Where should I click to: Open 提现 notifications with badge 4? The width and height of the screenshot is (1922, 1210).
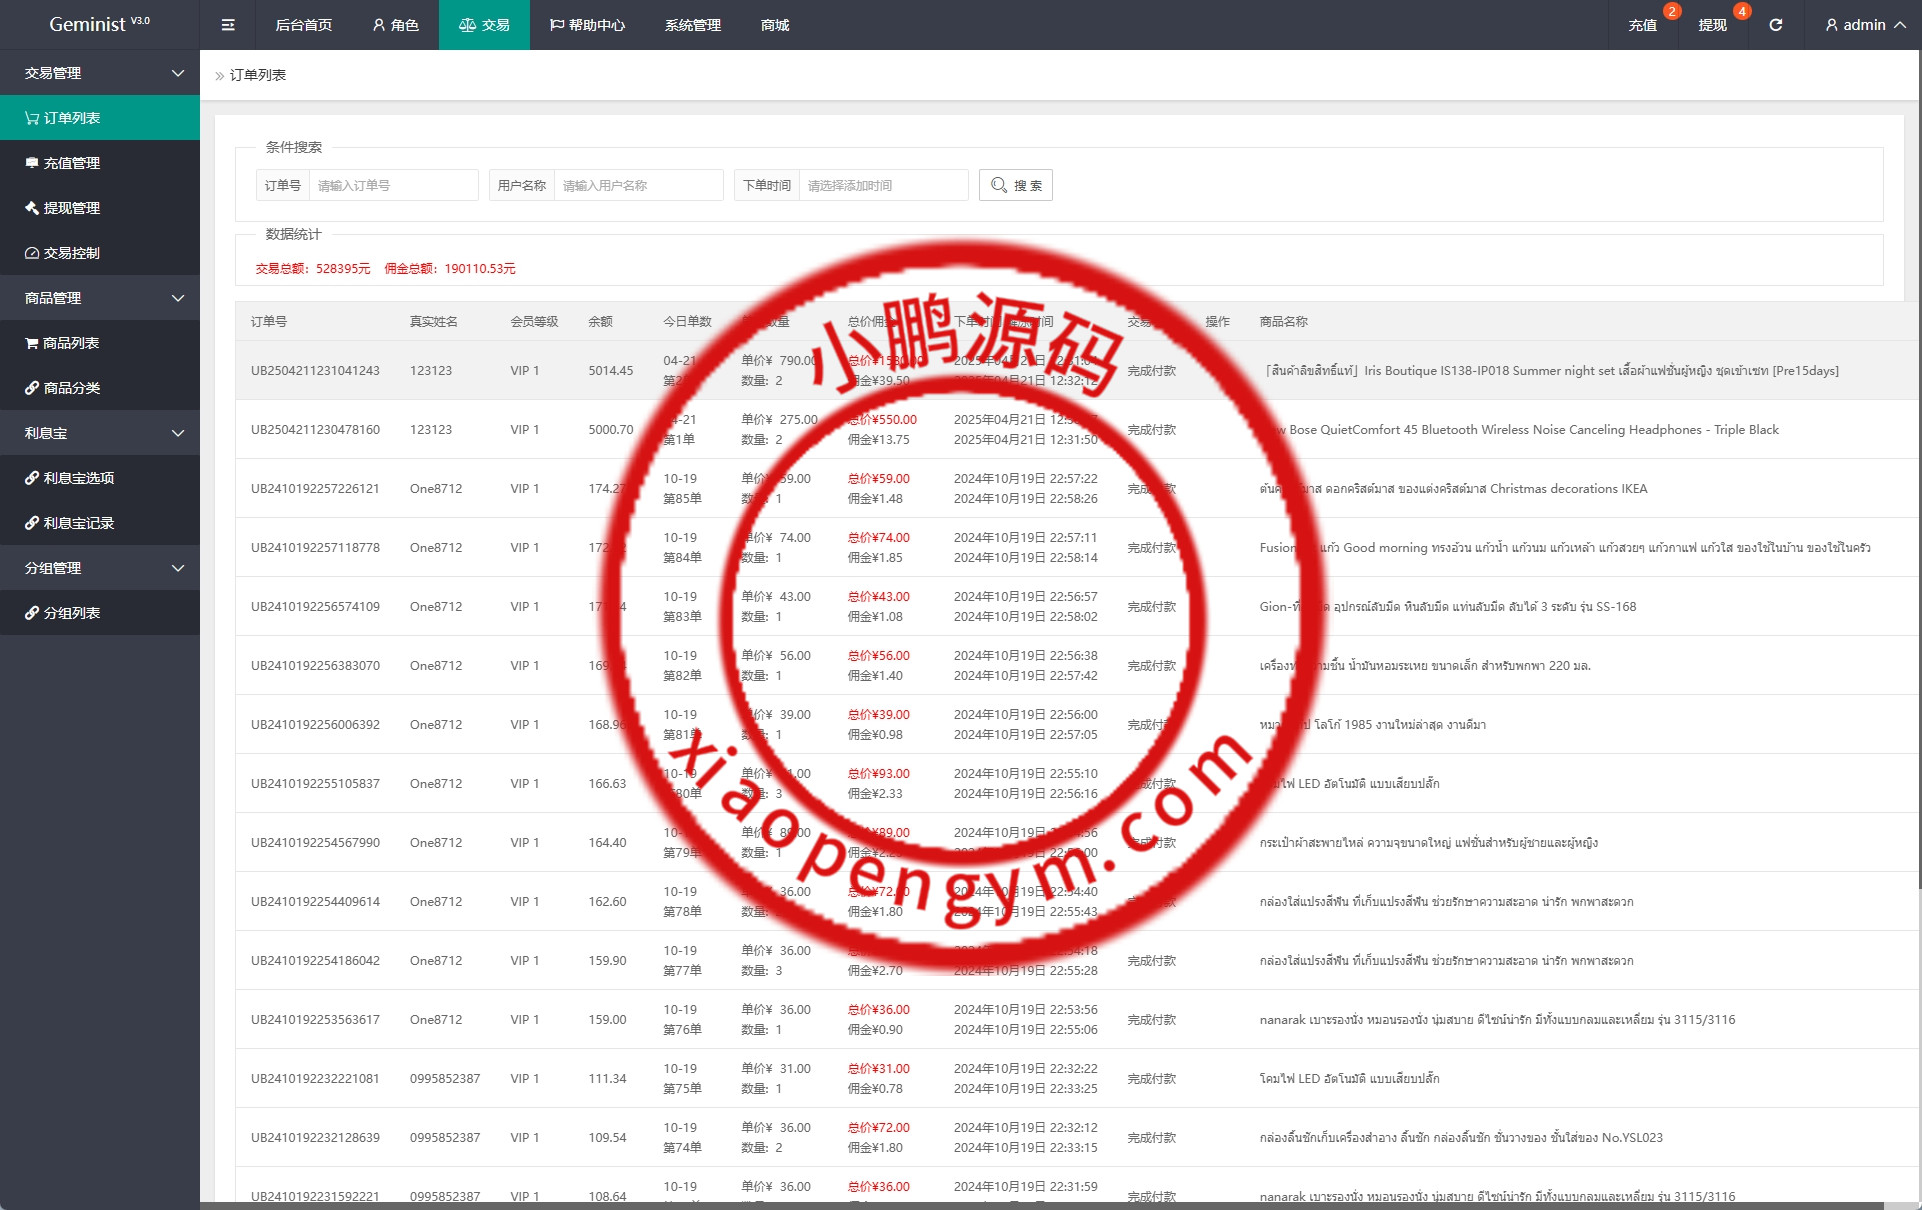tap(1712, 25)
